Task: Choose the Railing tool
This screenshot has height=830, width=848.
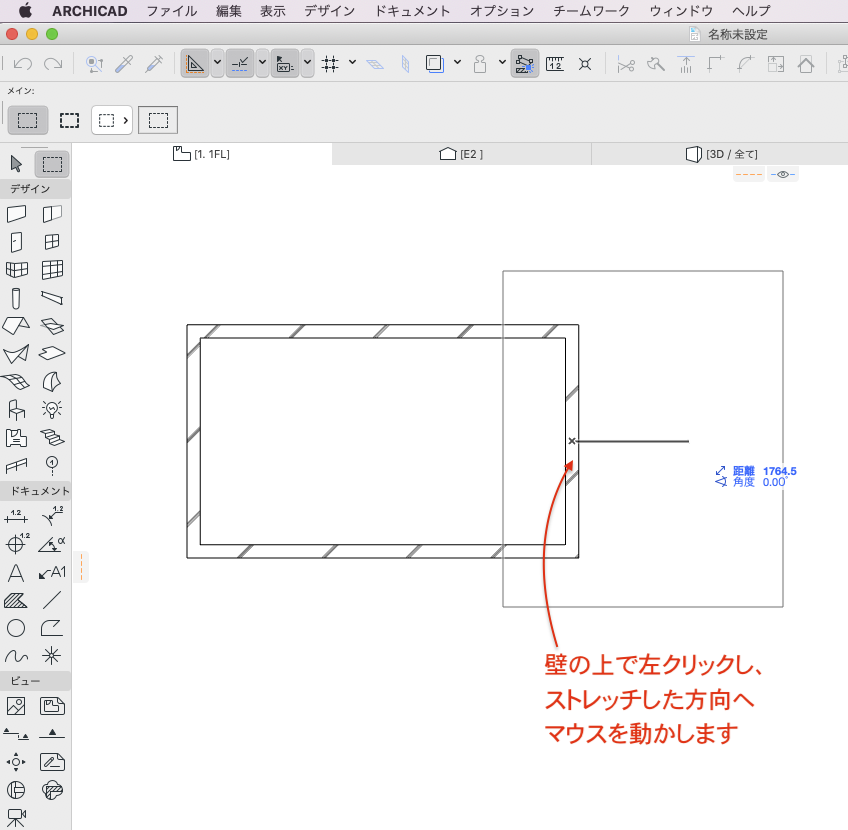Action: point(16,466)
